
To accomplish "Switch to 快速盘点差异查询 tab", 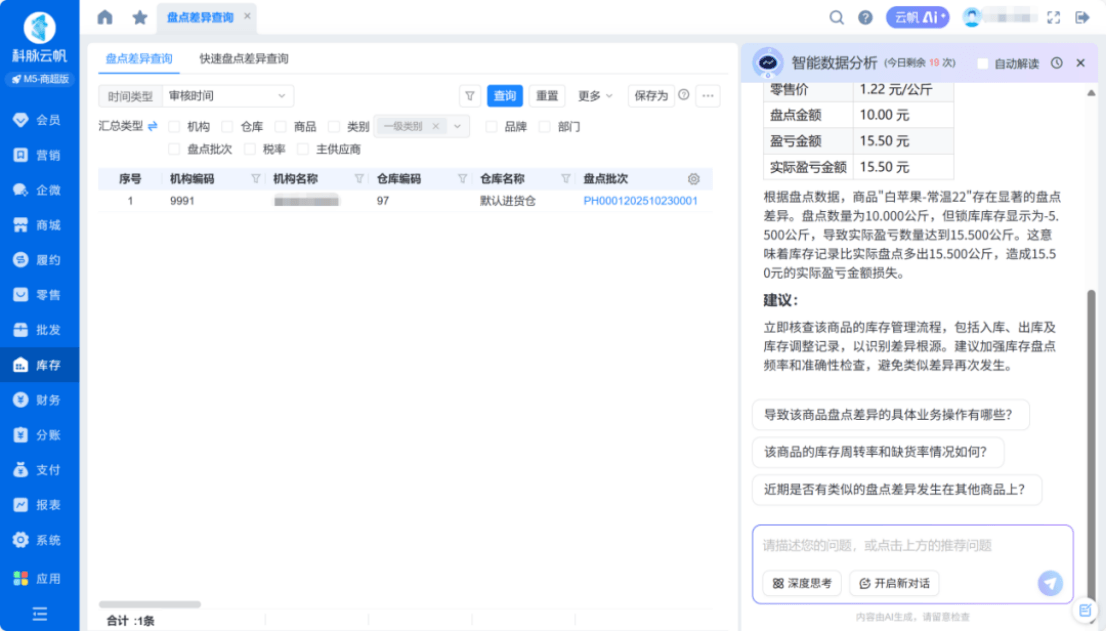I will [244, 59].
